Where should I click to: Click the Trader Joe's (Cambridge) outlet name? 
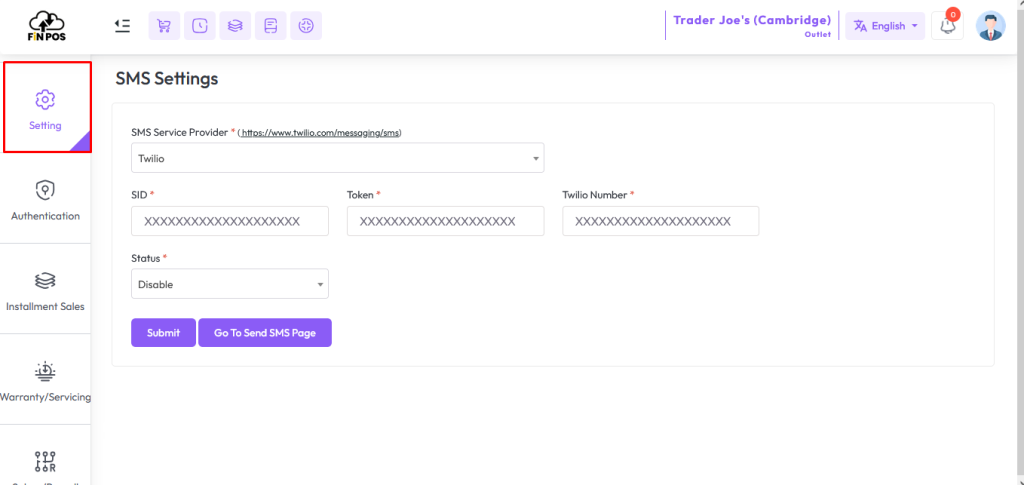[752, 20]
